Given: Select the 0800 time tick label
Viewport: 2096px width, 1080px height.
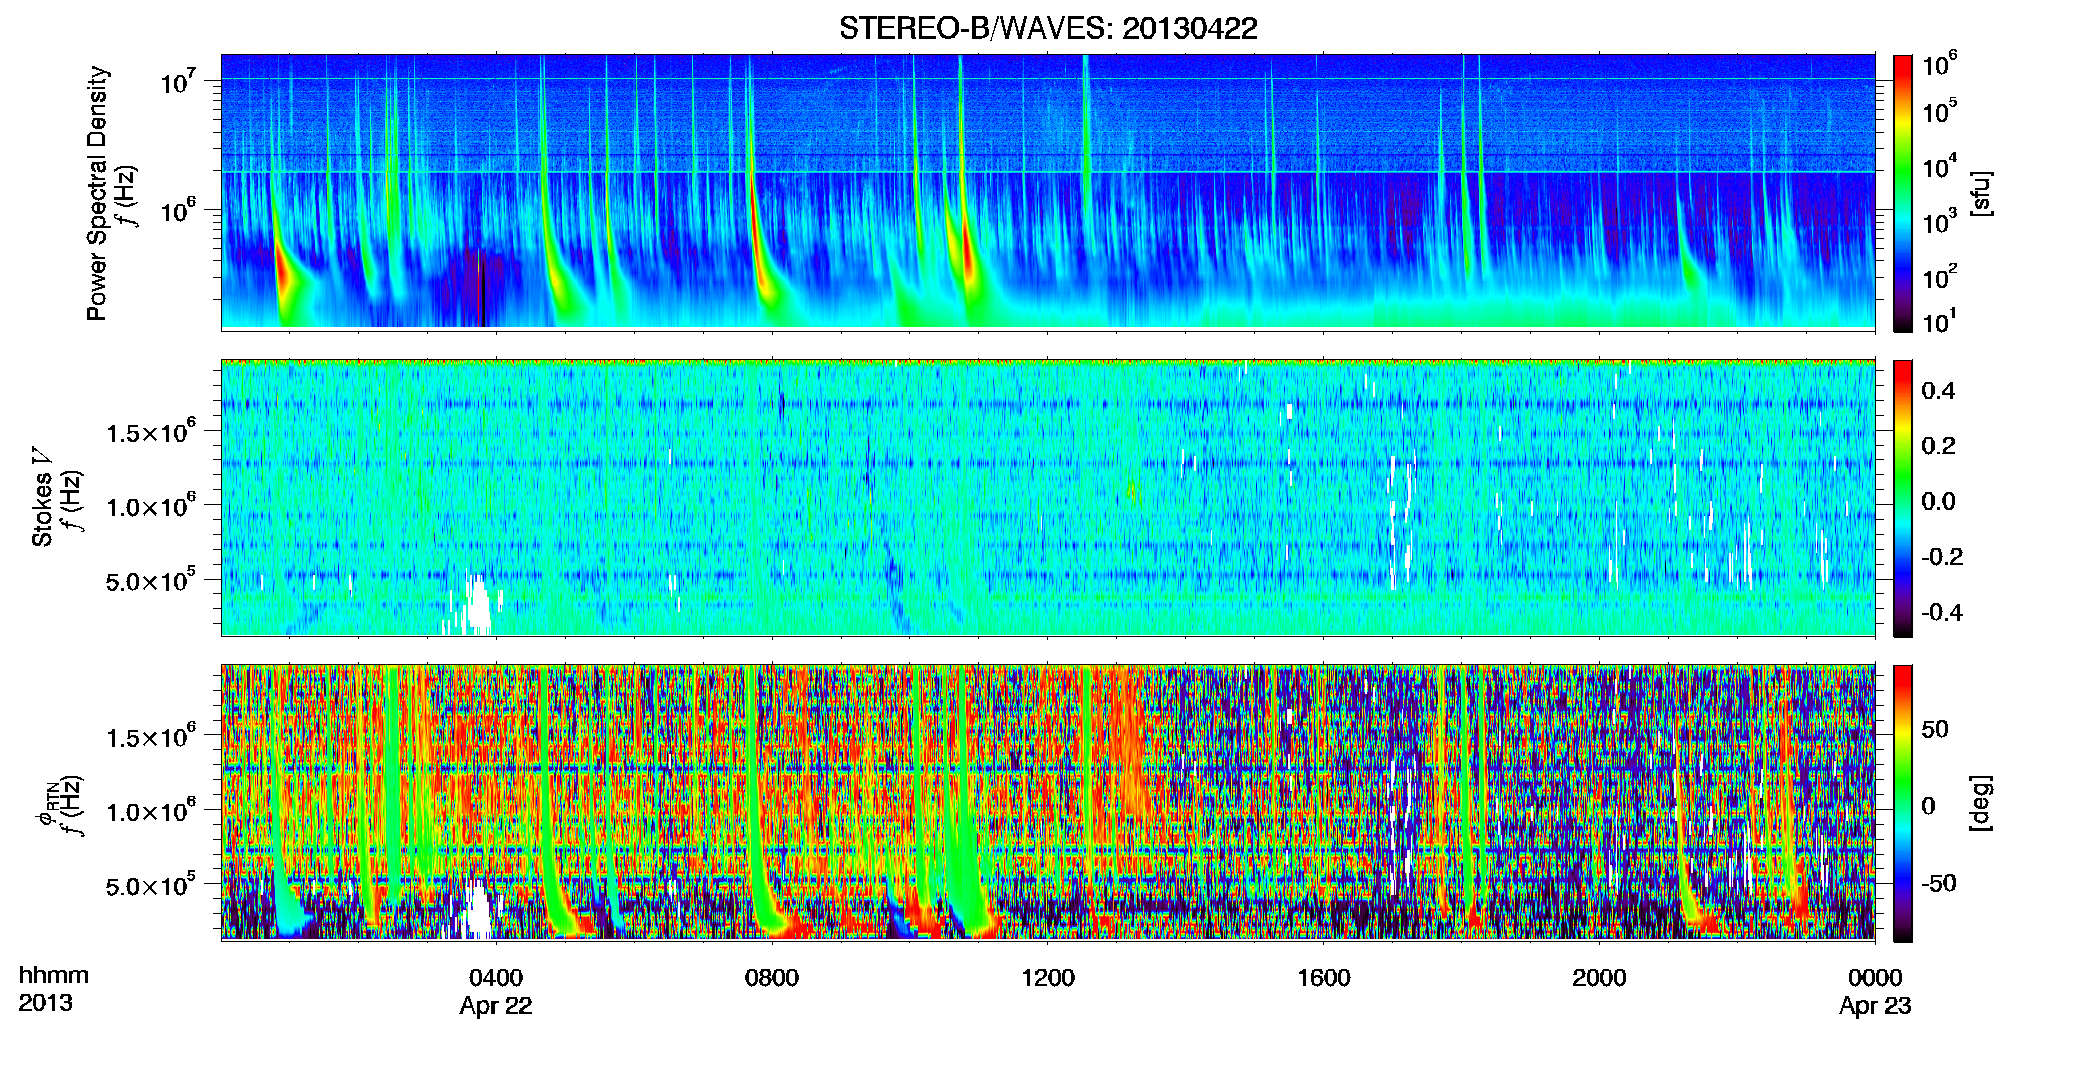Looking at the screenshot, I should click(x=772, y=978).
